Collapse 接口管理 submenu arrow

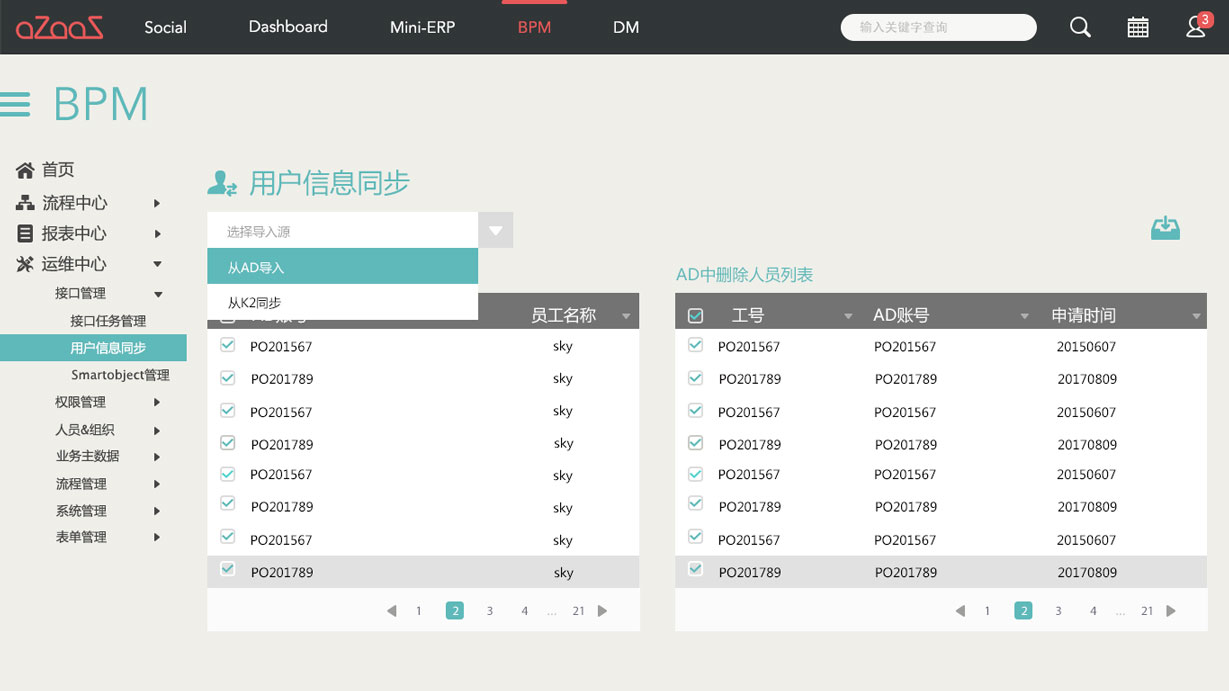coord(158,294)
